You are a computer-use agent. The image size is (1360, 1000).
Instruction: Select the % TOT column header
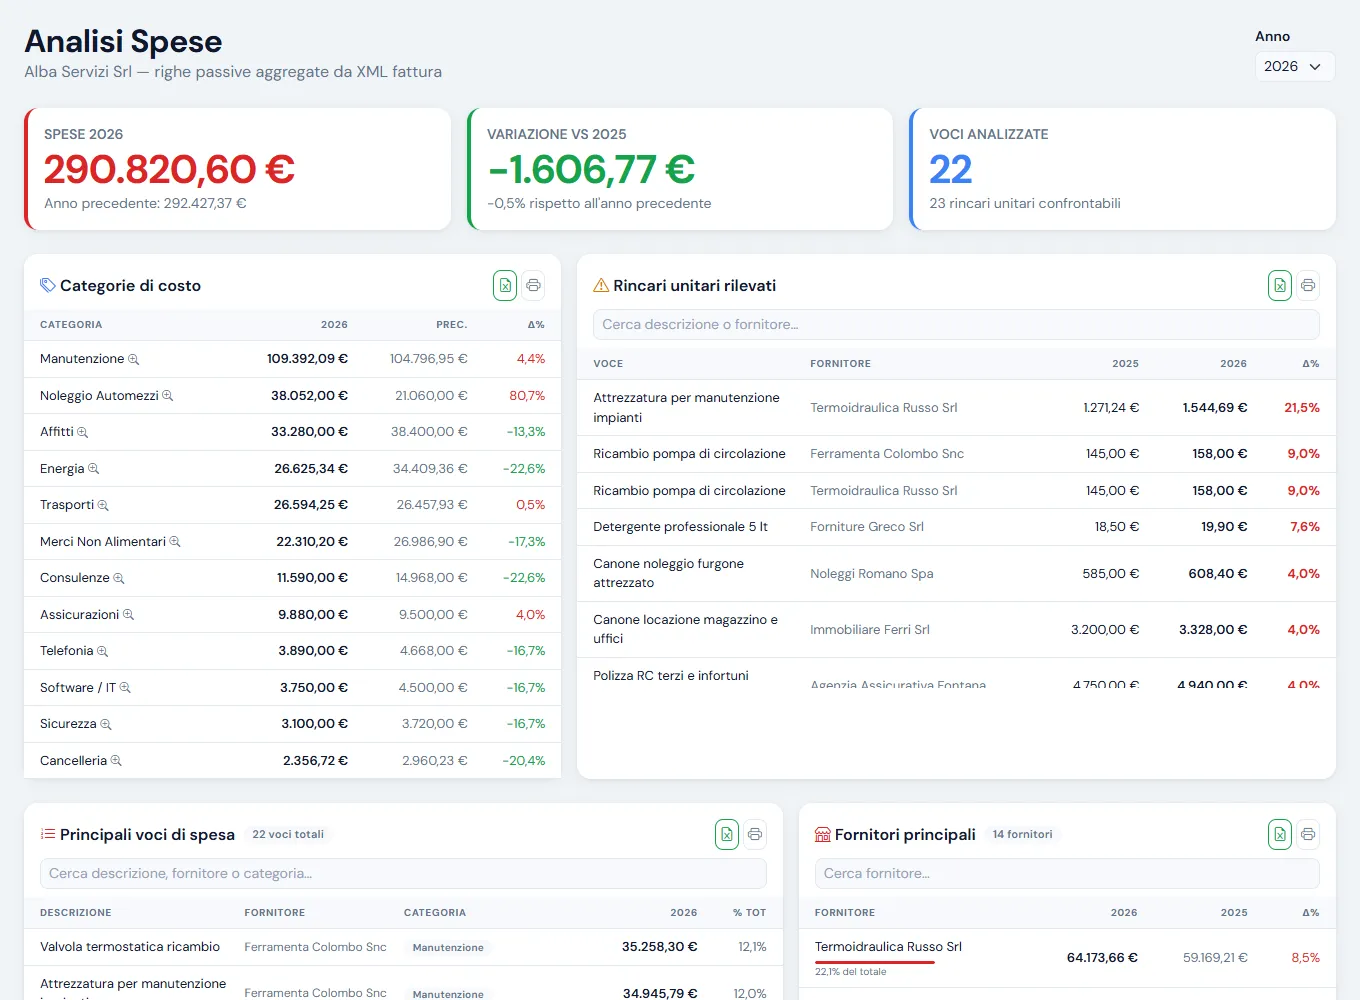pos(749,913)
